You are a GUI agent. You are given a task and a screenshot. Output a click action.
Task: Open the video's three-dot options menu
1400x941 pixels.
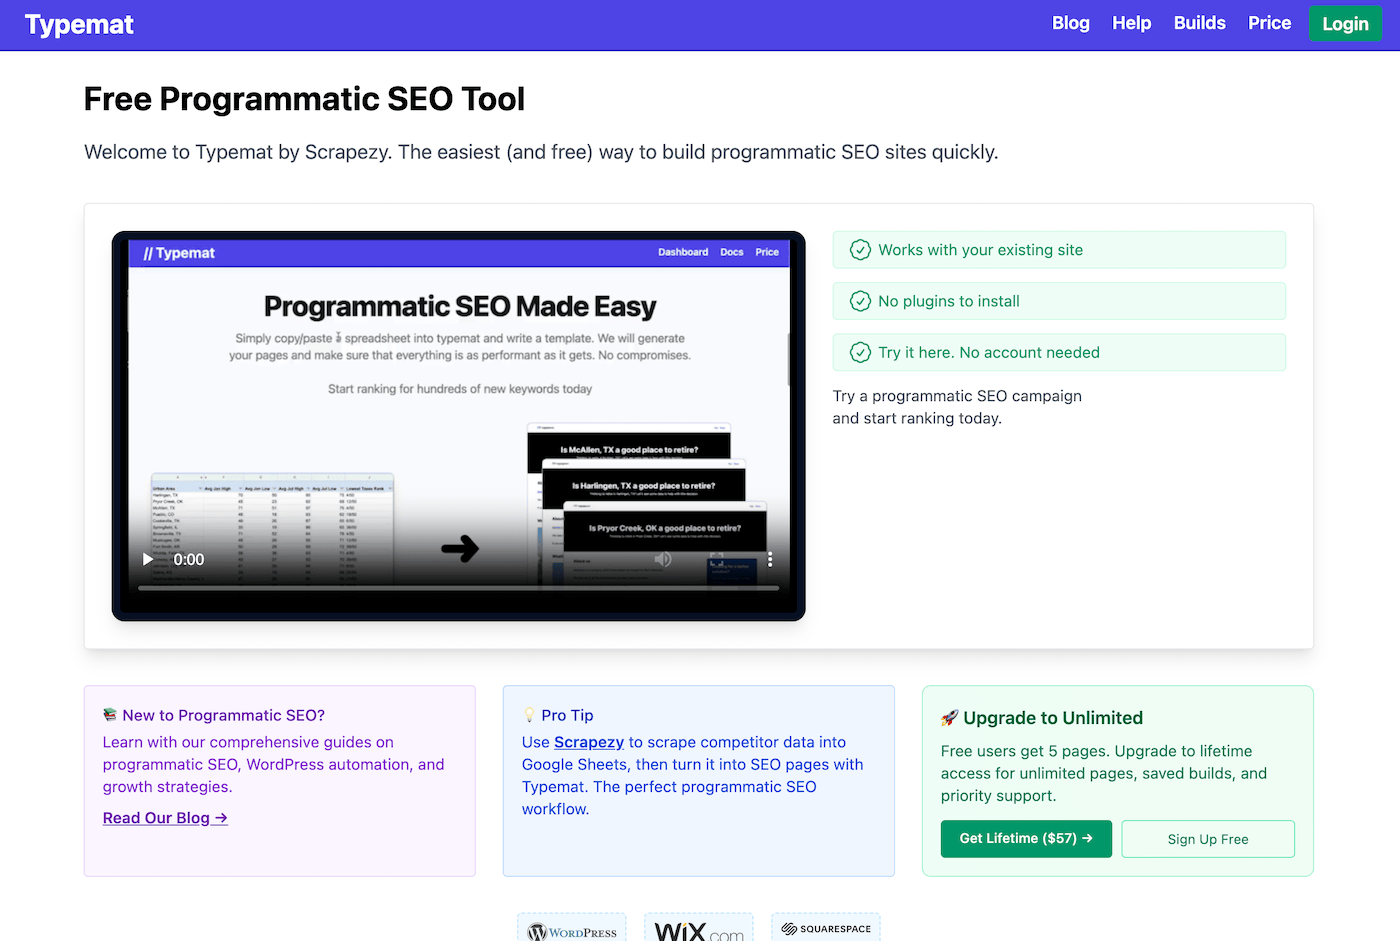click(x=770, y=559)
